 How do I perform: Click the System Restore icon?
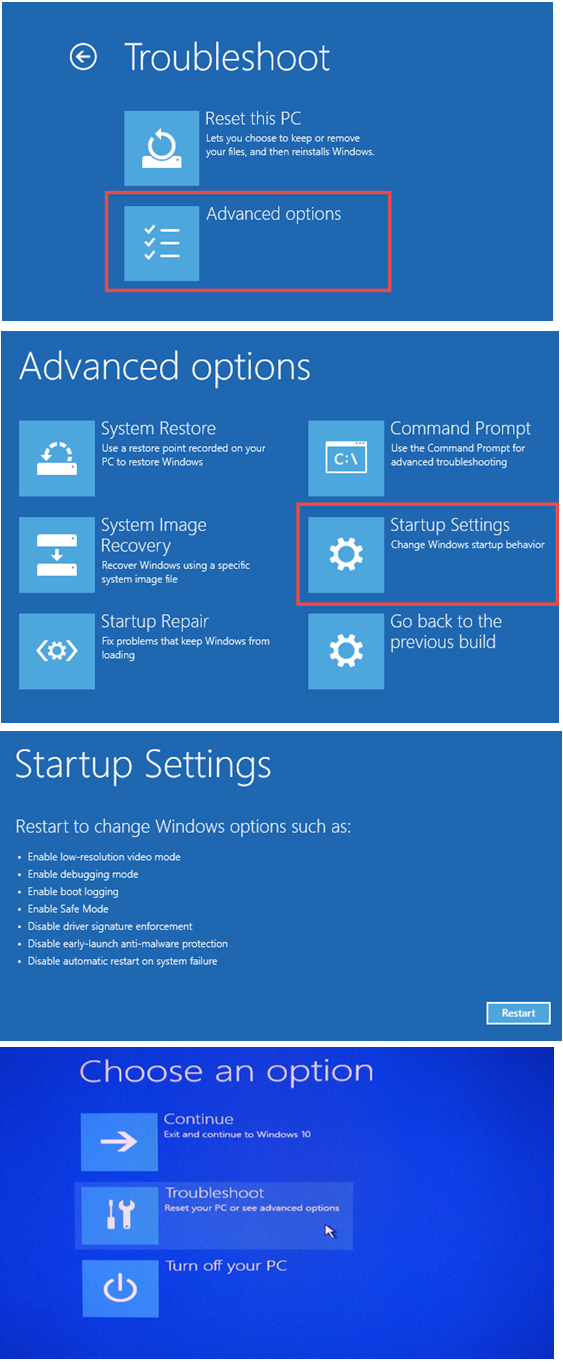click(57, 458)
